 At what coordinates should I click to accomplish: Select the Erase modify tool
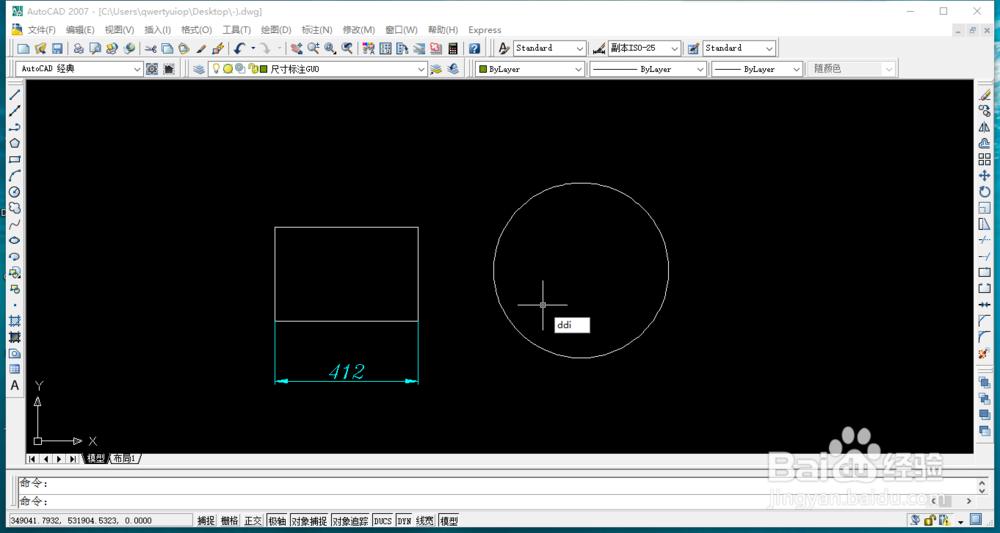[x=985, y=94]
